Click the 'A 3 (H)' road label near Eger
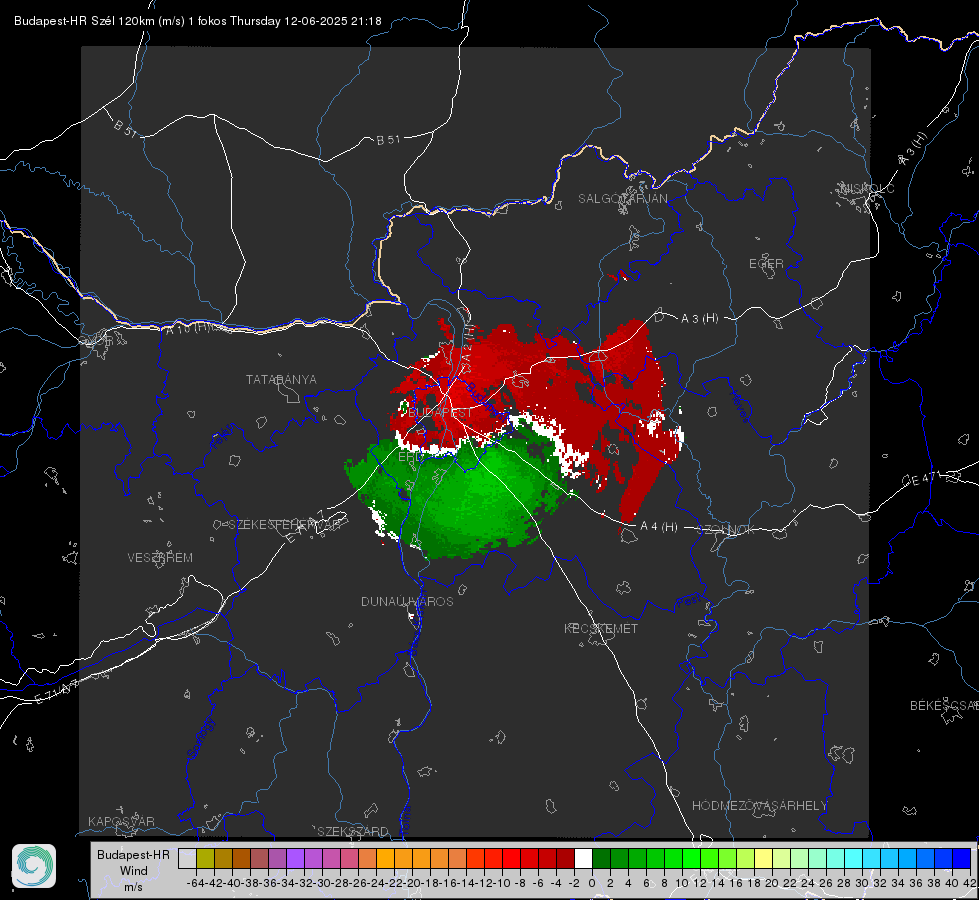Viewport: 979px width, 900px height. pyautogui.click(x=699, y=319)
